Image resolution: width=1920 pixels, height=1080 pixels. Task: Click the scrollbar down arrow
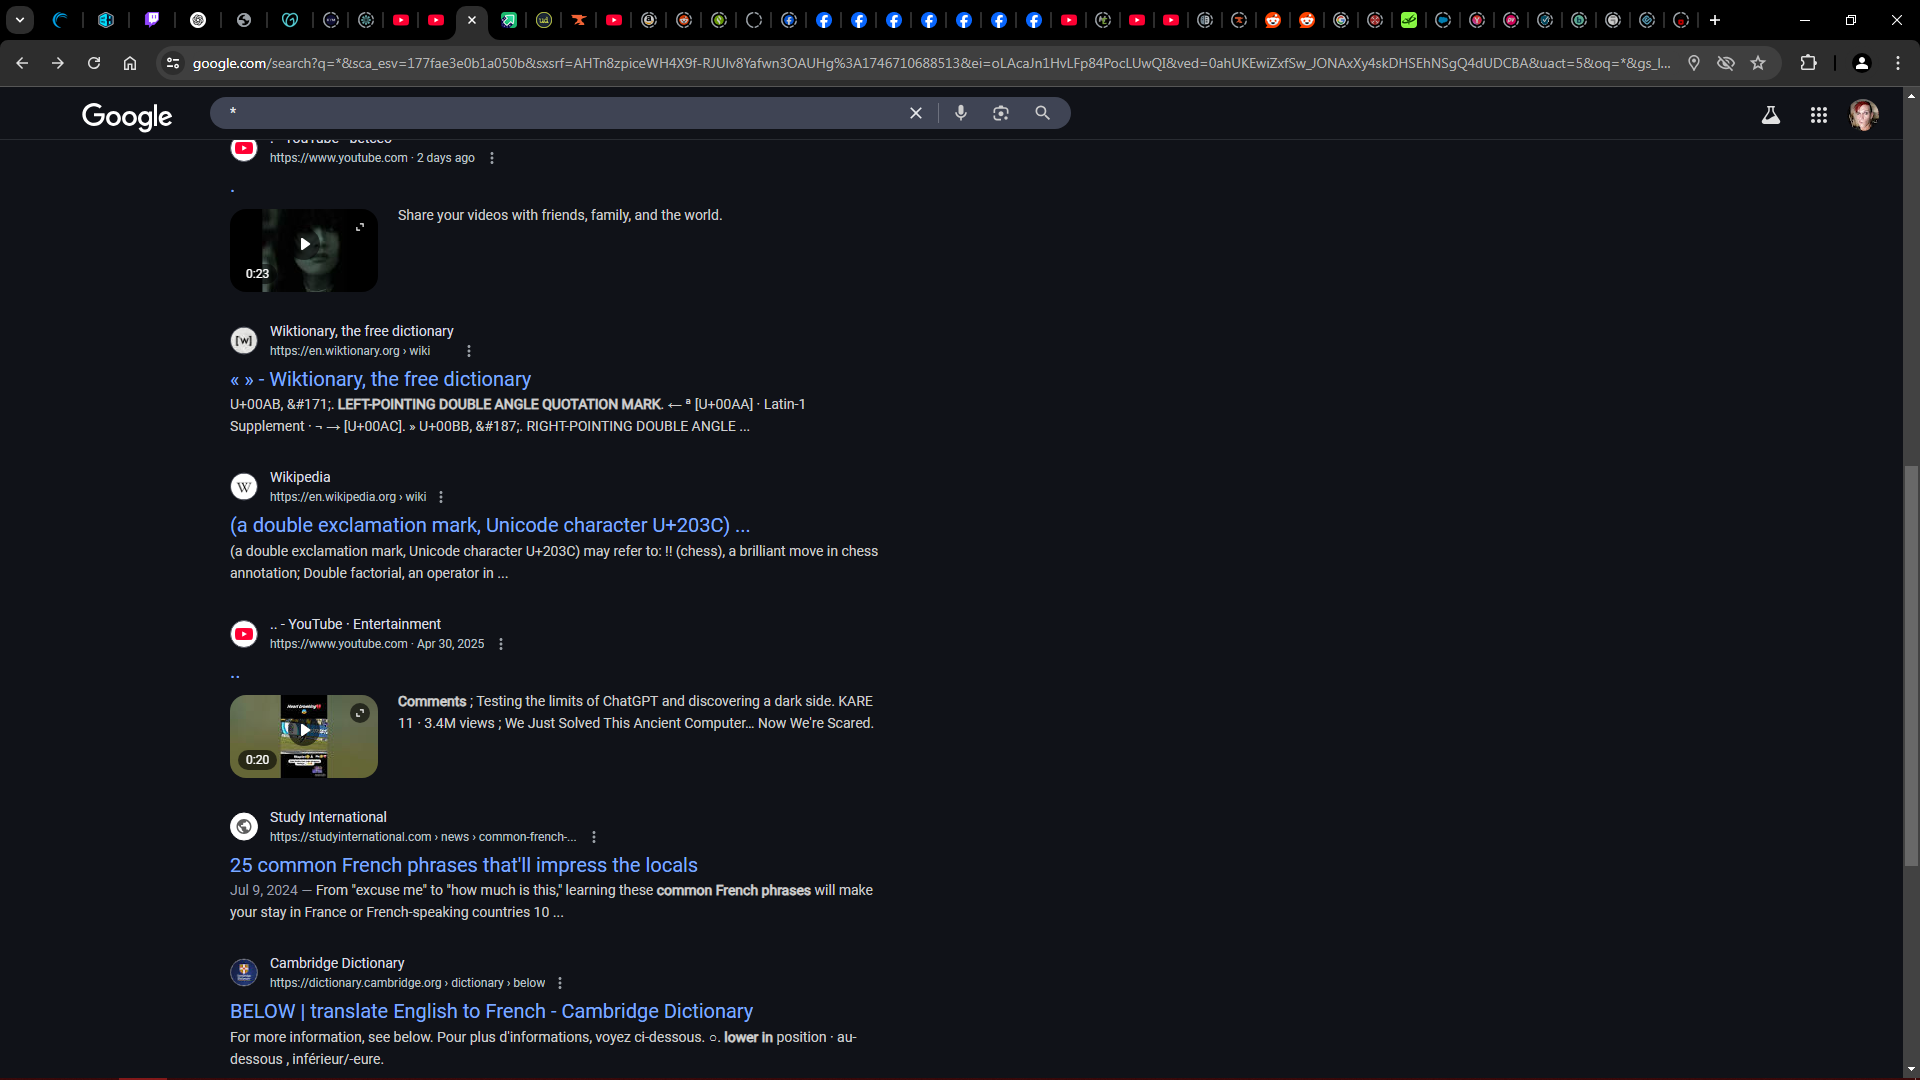[x=1911, y=1069]
